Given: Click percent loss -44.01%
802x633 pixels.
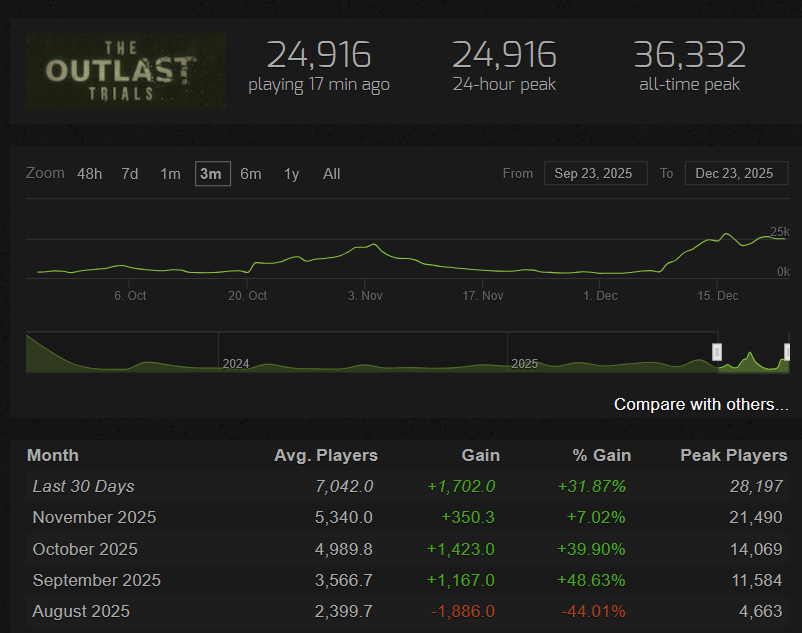Looking at the screenshot, I should coord(593,612).
